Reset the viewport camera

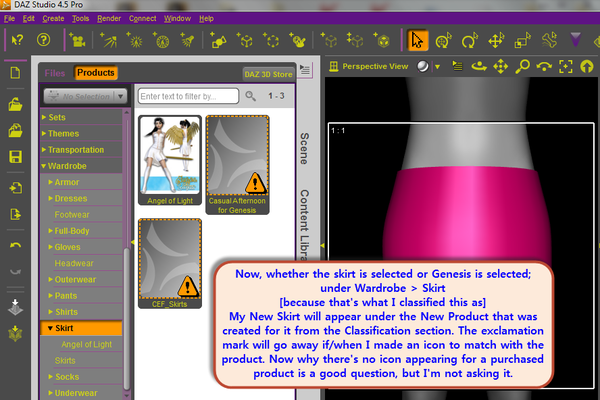pos(587,66)
